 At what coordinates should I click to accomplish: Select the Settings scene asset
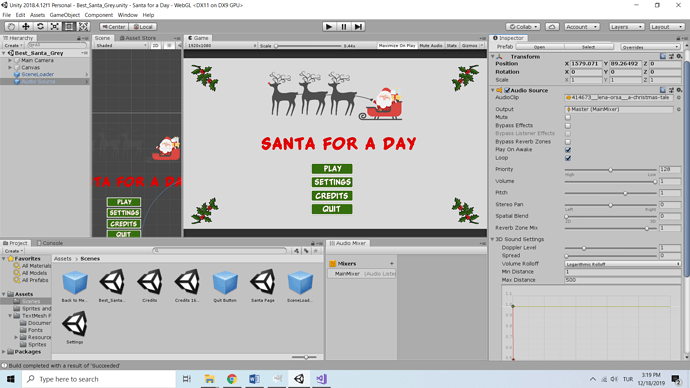75,327
